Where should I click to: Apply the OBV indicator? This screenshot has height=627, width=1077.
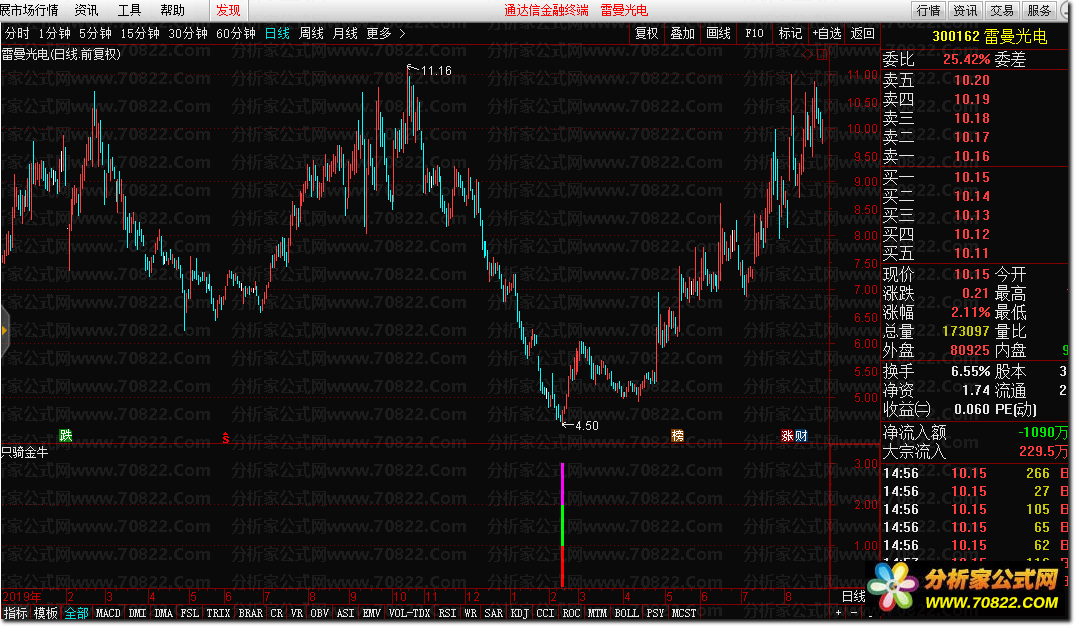pyautogui.click(x=319, y=613)
